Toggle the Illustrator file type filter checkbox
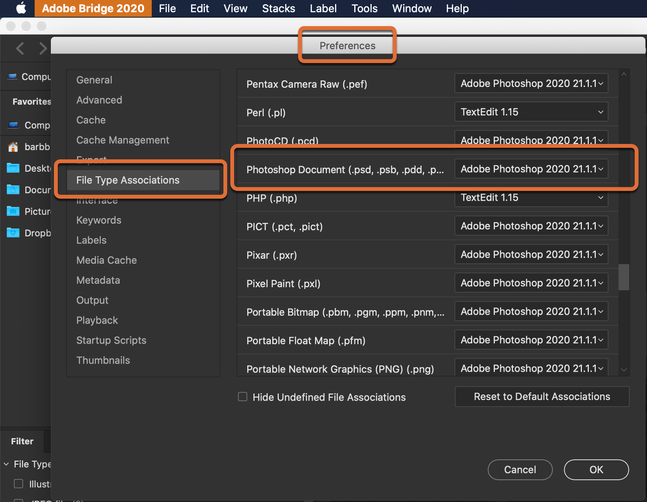The width and height of the screenshot is (647, 502). (x=18, y=484)
